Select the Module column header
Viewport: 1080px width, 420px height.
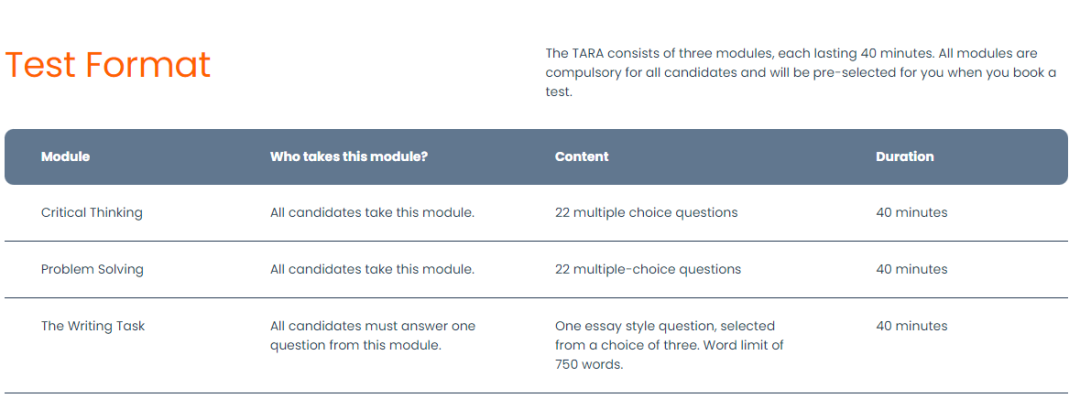point(65,157)
